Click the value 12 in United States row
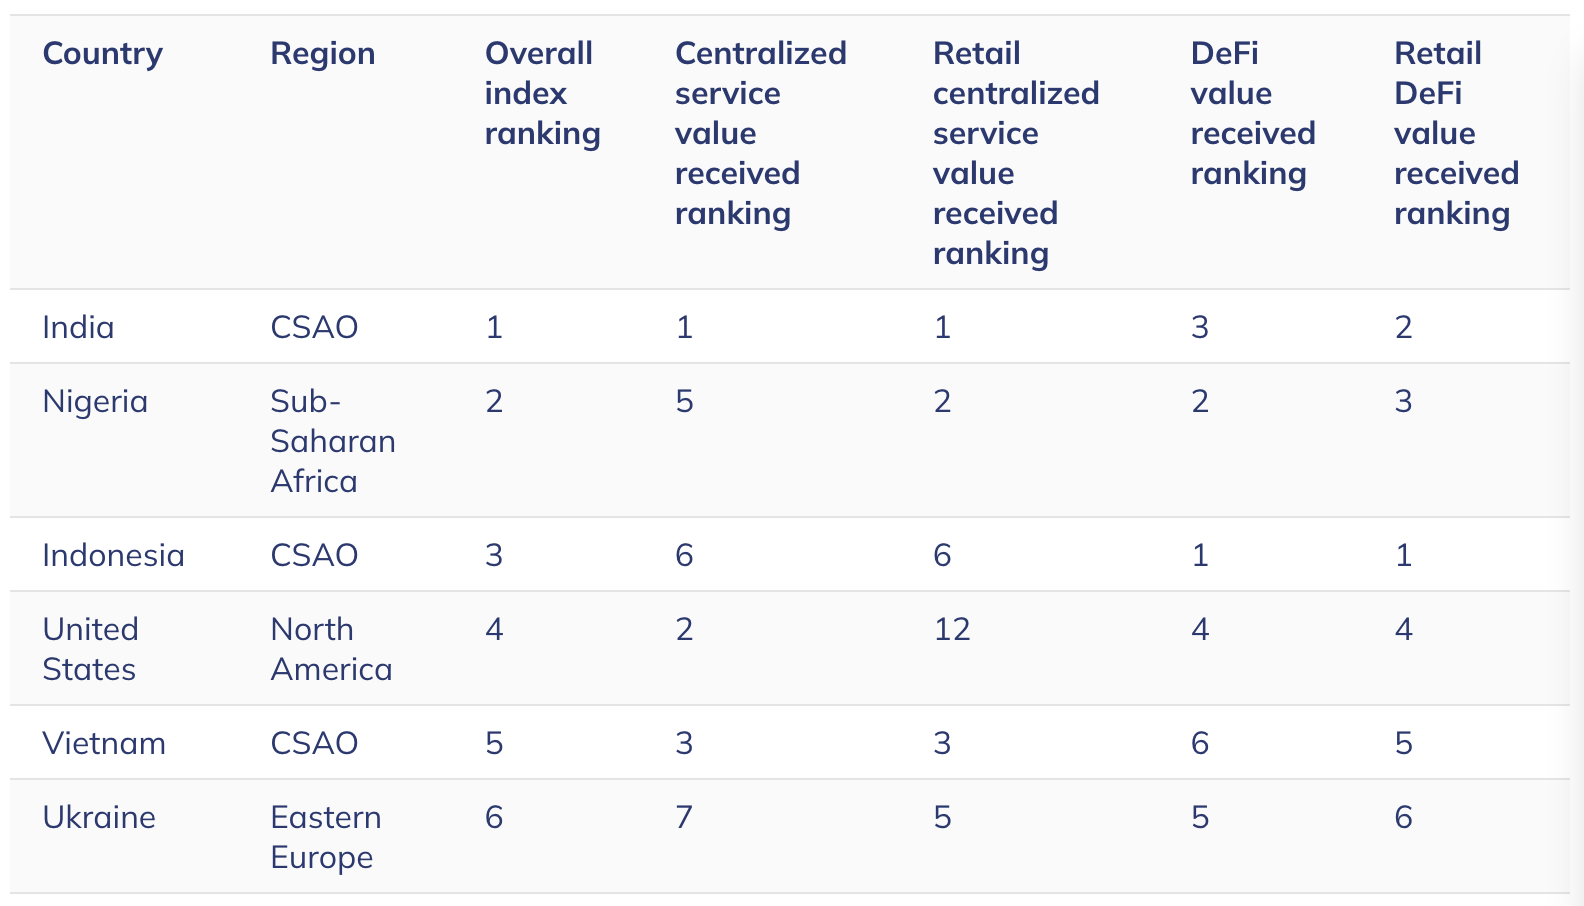1584x906 pixels. tap(951, 630)
